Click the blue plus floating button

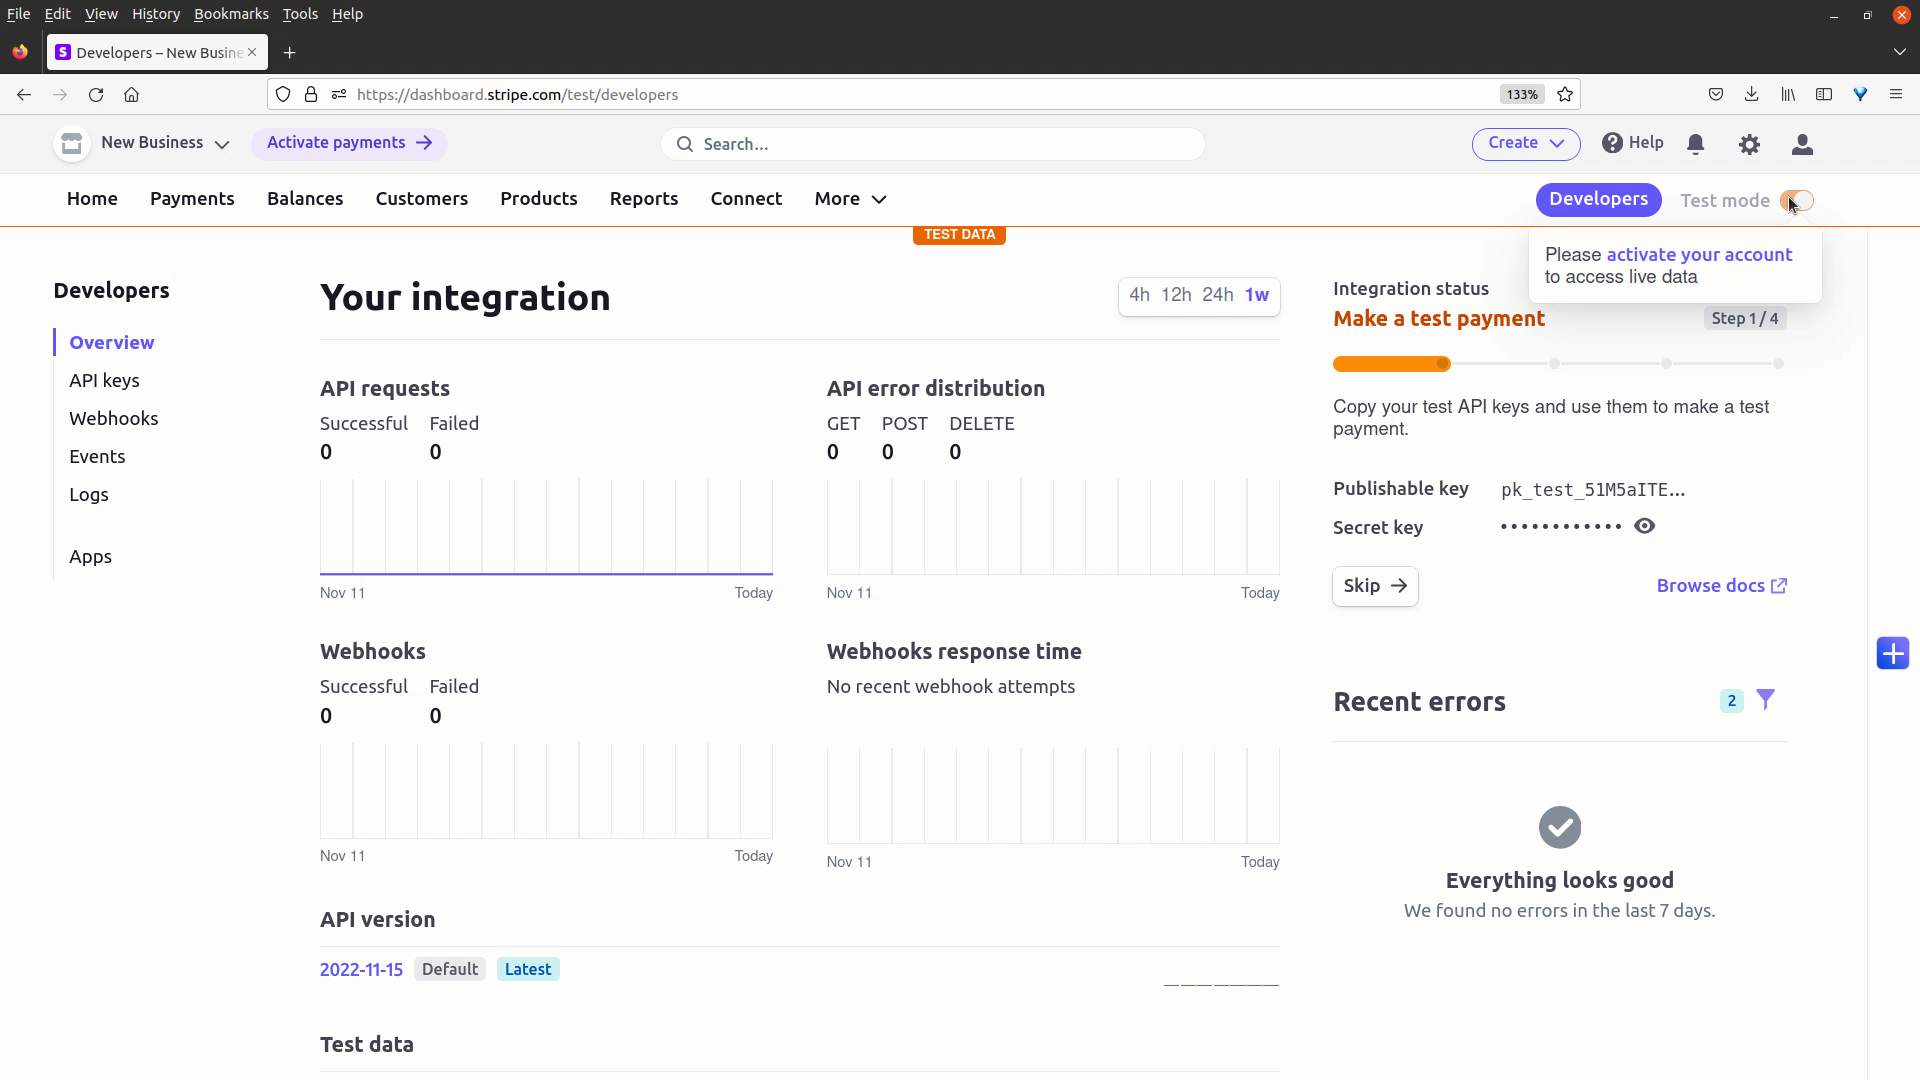tap(1892, 654)
